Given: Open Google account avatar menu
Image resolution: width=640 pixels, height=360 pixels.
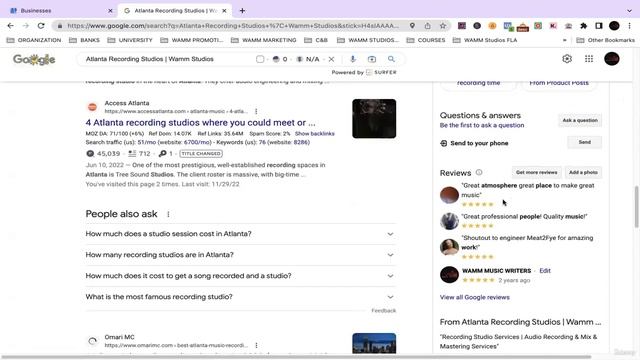Looking at the screenshot, I should point(611,59).
